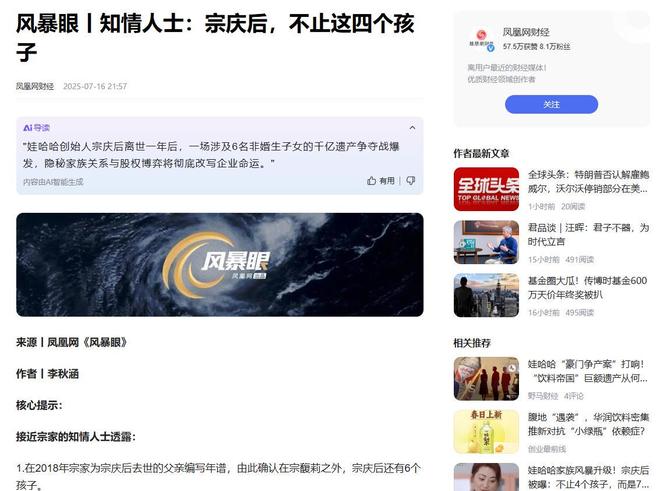Open the 君品谈 interview thumbnail
The width and height of the screenshot is (660, 491).
pyautogui.click(x=486, y=242)
